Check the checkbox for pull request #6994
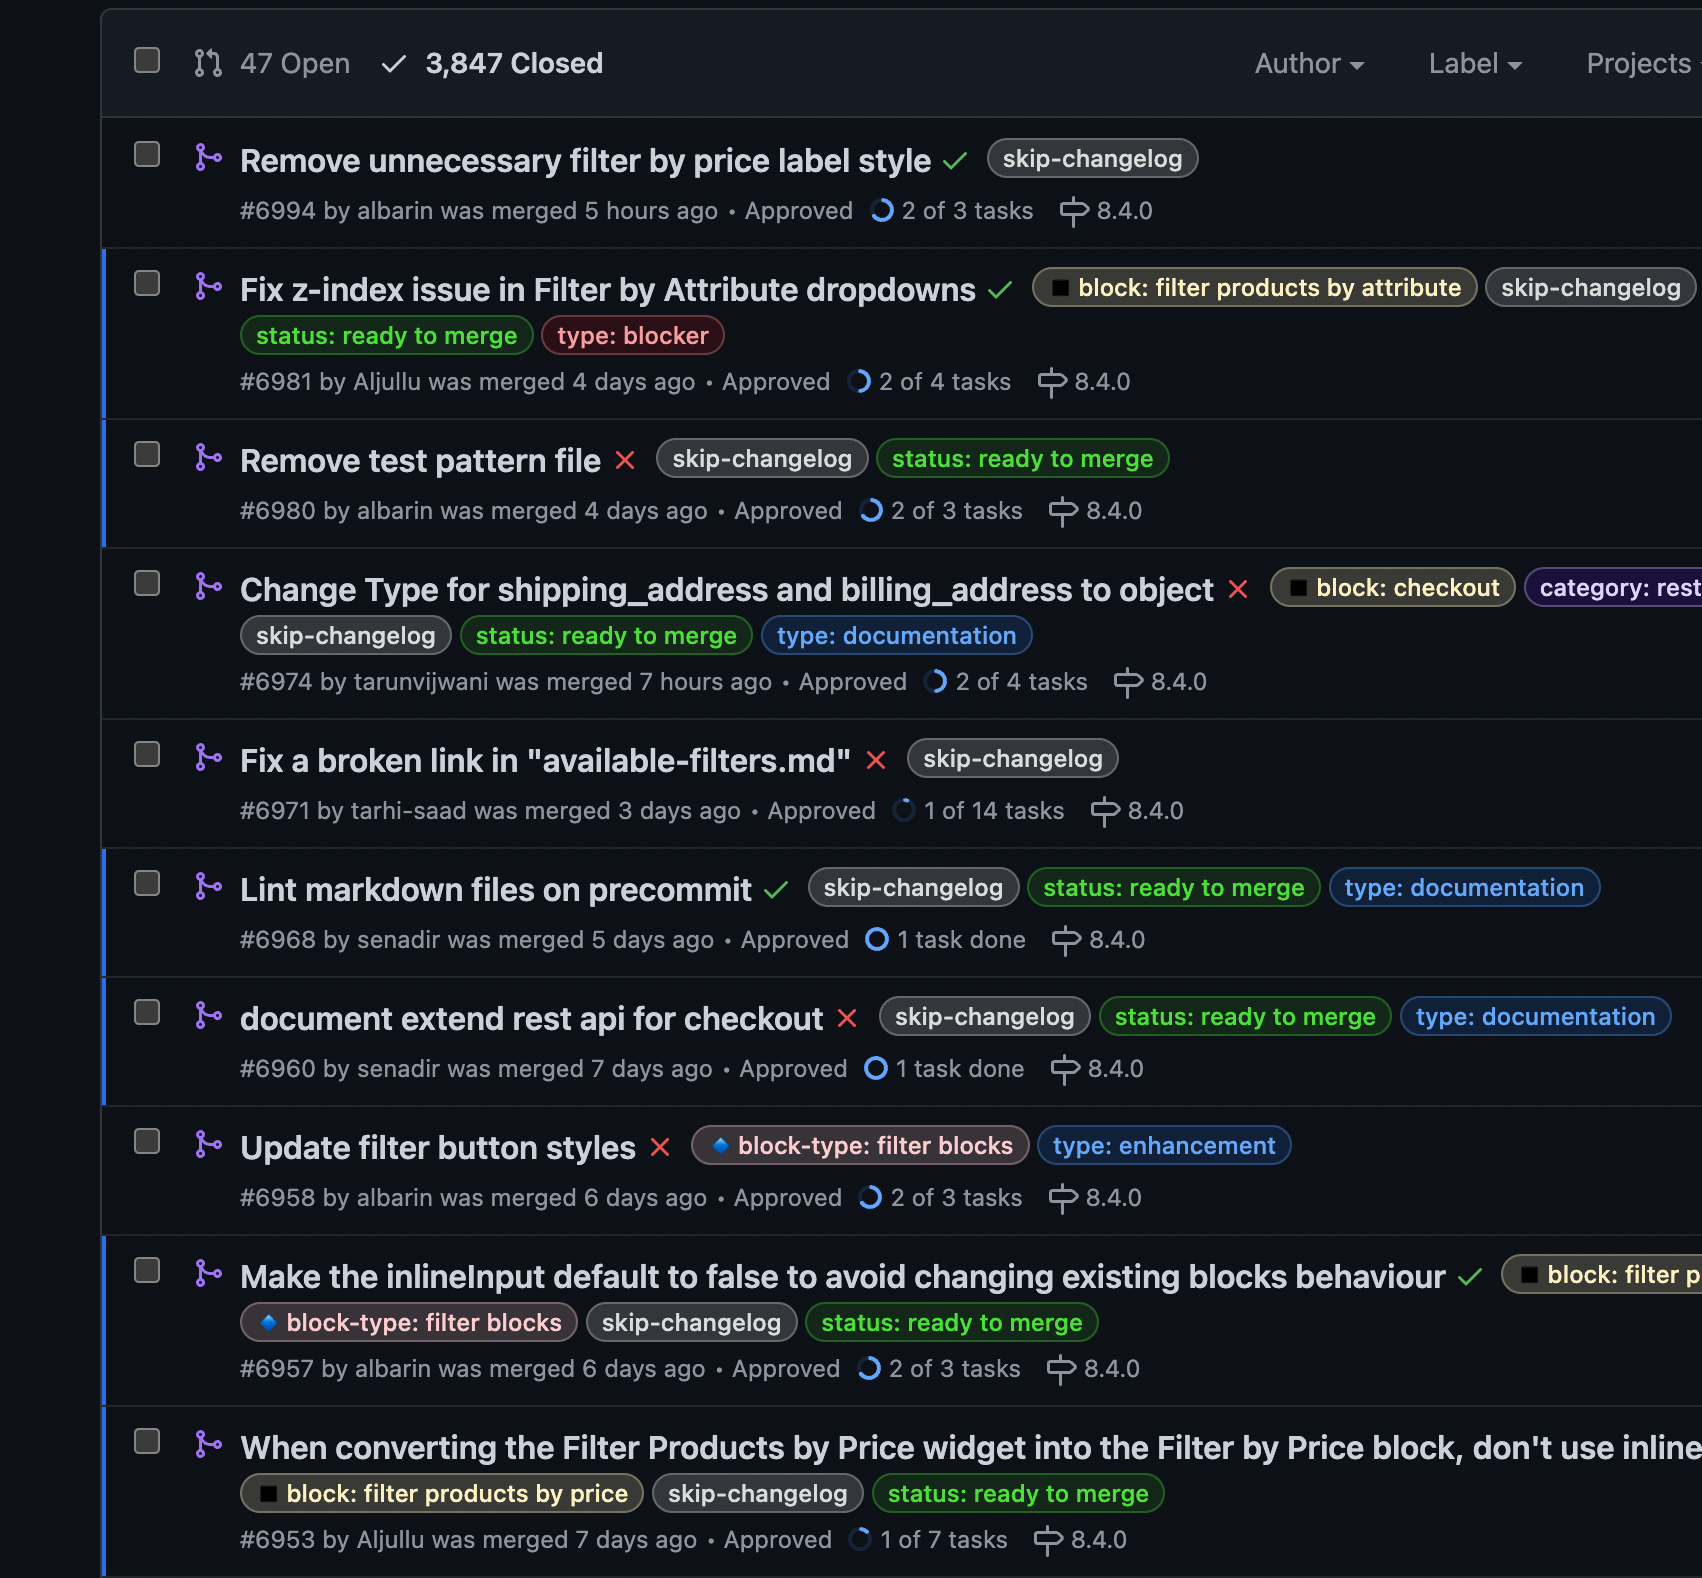Viewport: 1702px width, 1578px height. click(146, 154)
